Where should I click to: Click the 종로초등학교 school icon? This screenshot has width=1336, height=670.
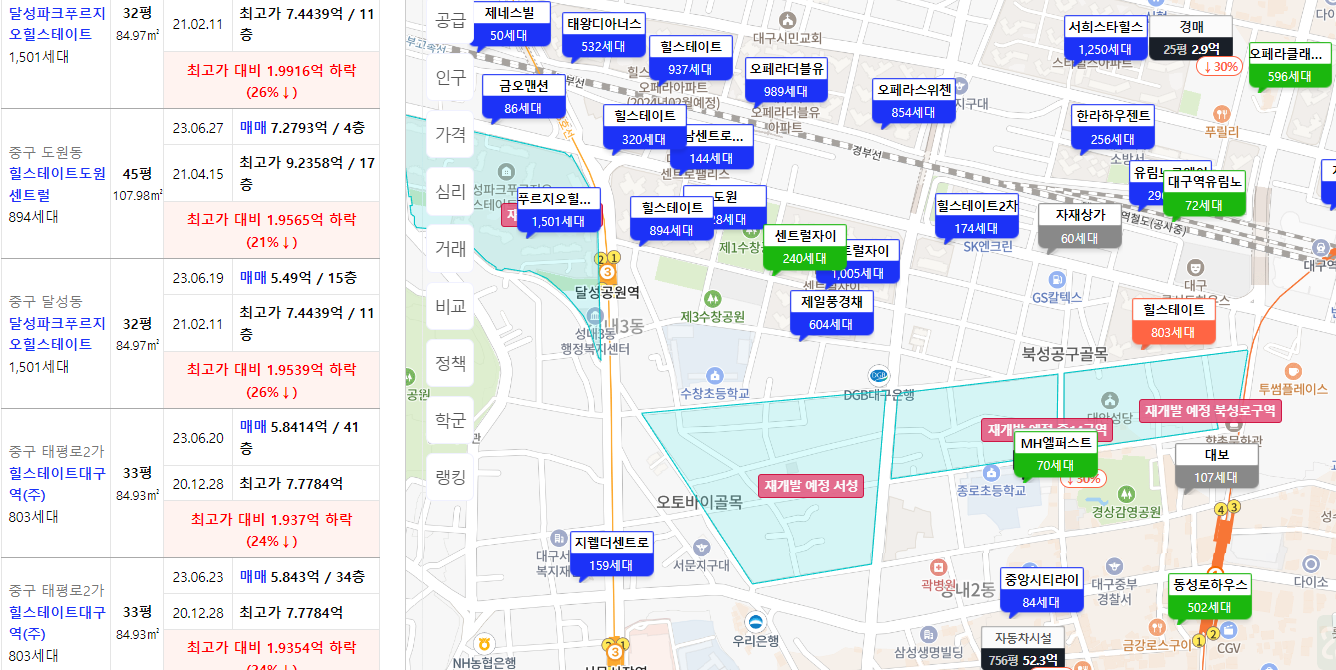pyautogui.click(x=990, y=472)
